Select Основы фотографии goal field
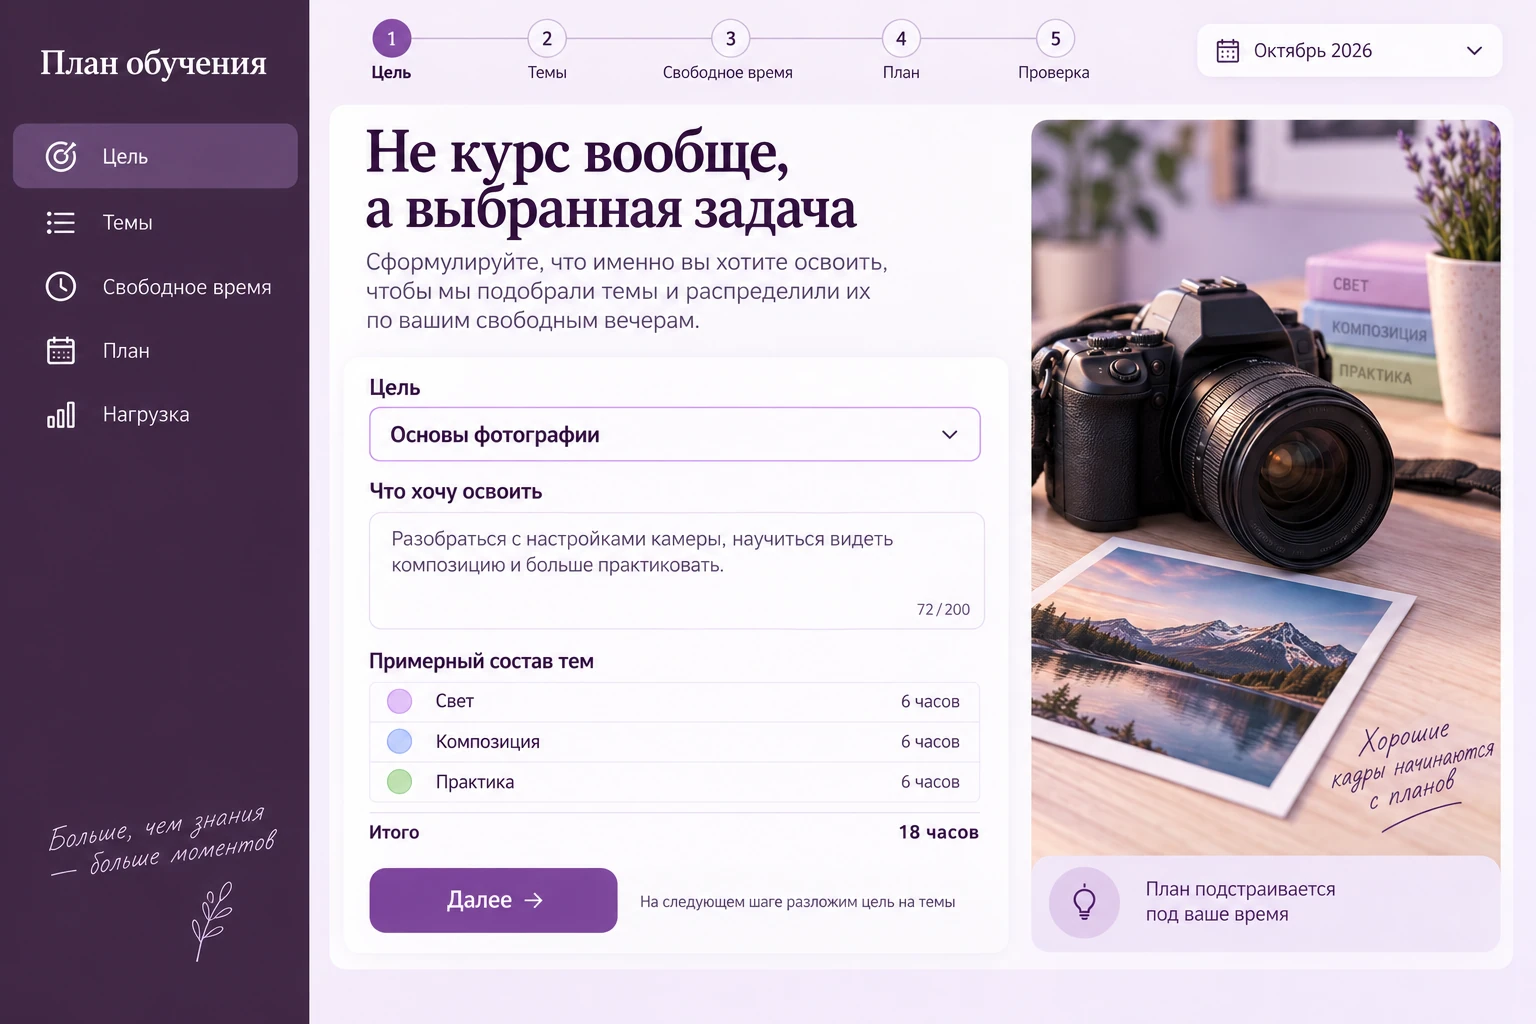Image resolution: width=1536 pixels, height=1024 pixels. [675, 434]
